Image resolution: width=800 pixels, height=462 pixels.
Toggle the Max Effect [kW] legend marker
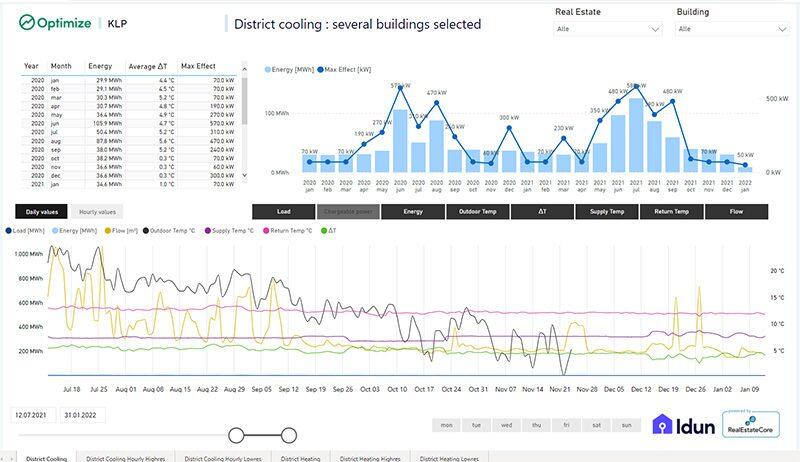click(x=320, y=70)
